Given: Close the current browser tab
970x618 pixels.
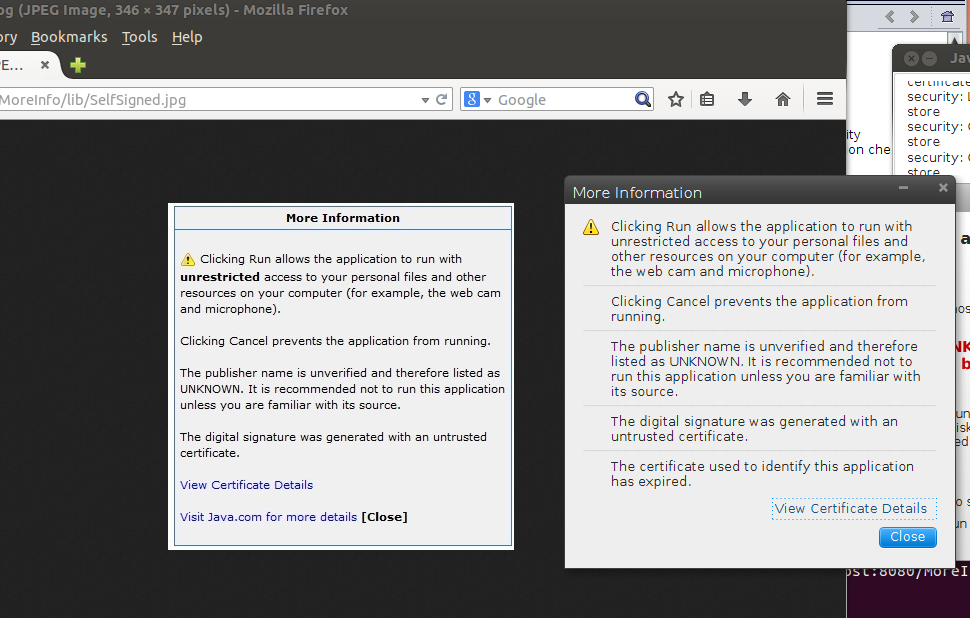Looking at the screenshot, I should (x=45, y=65).
